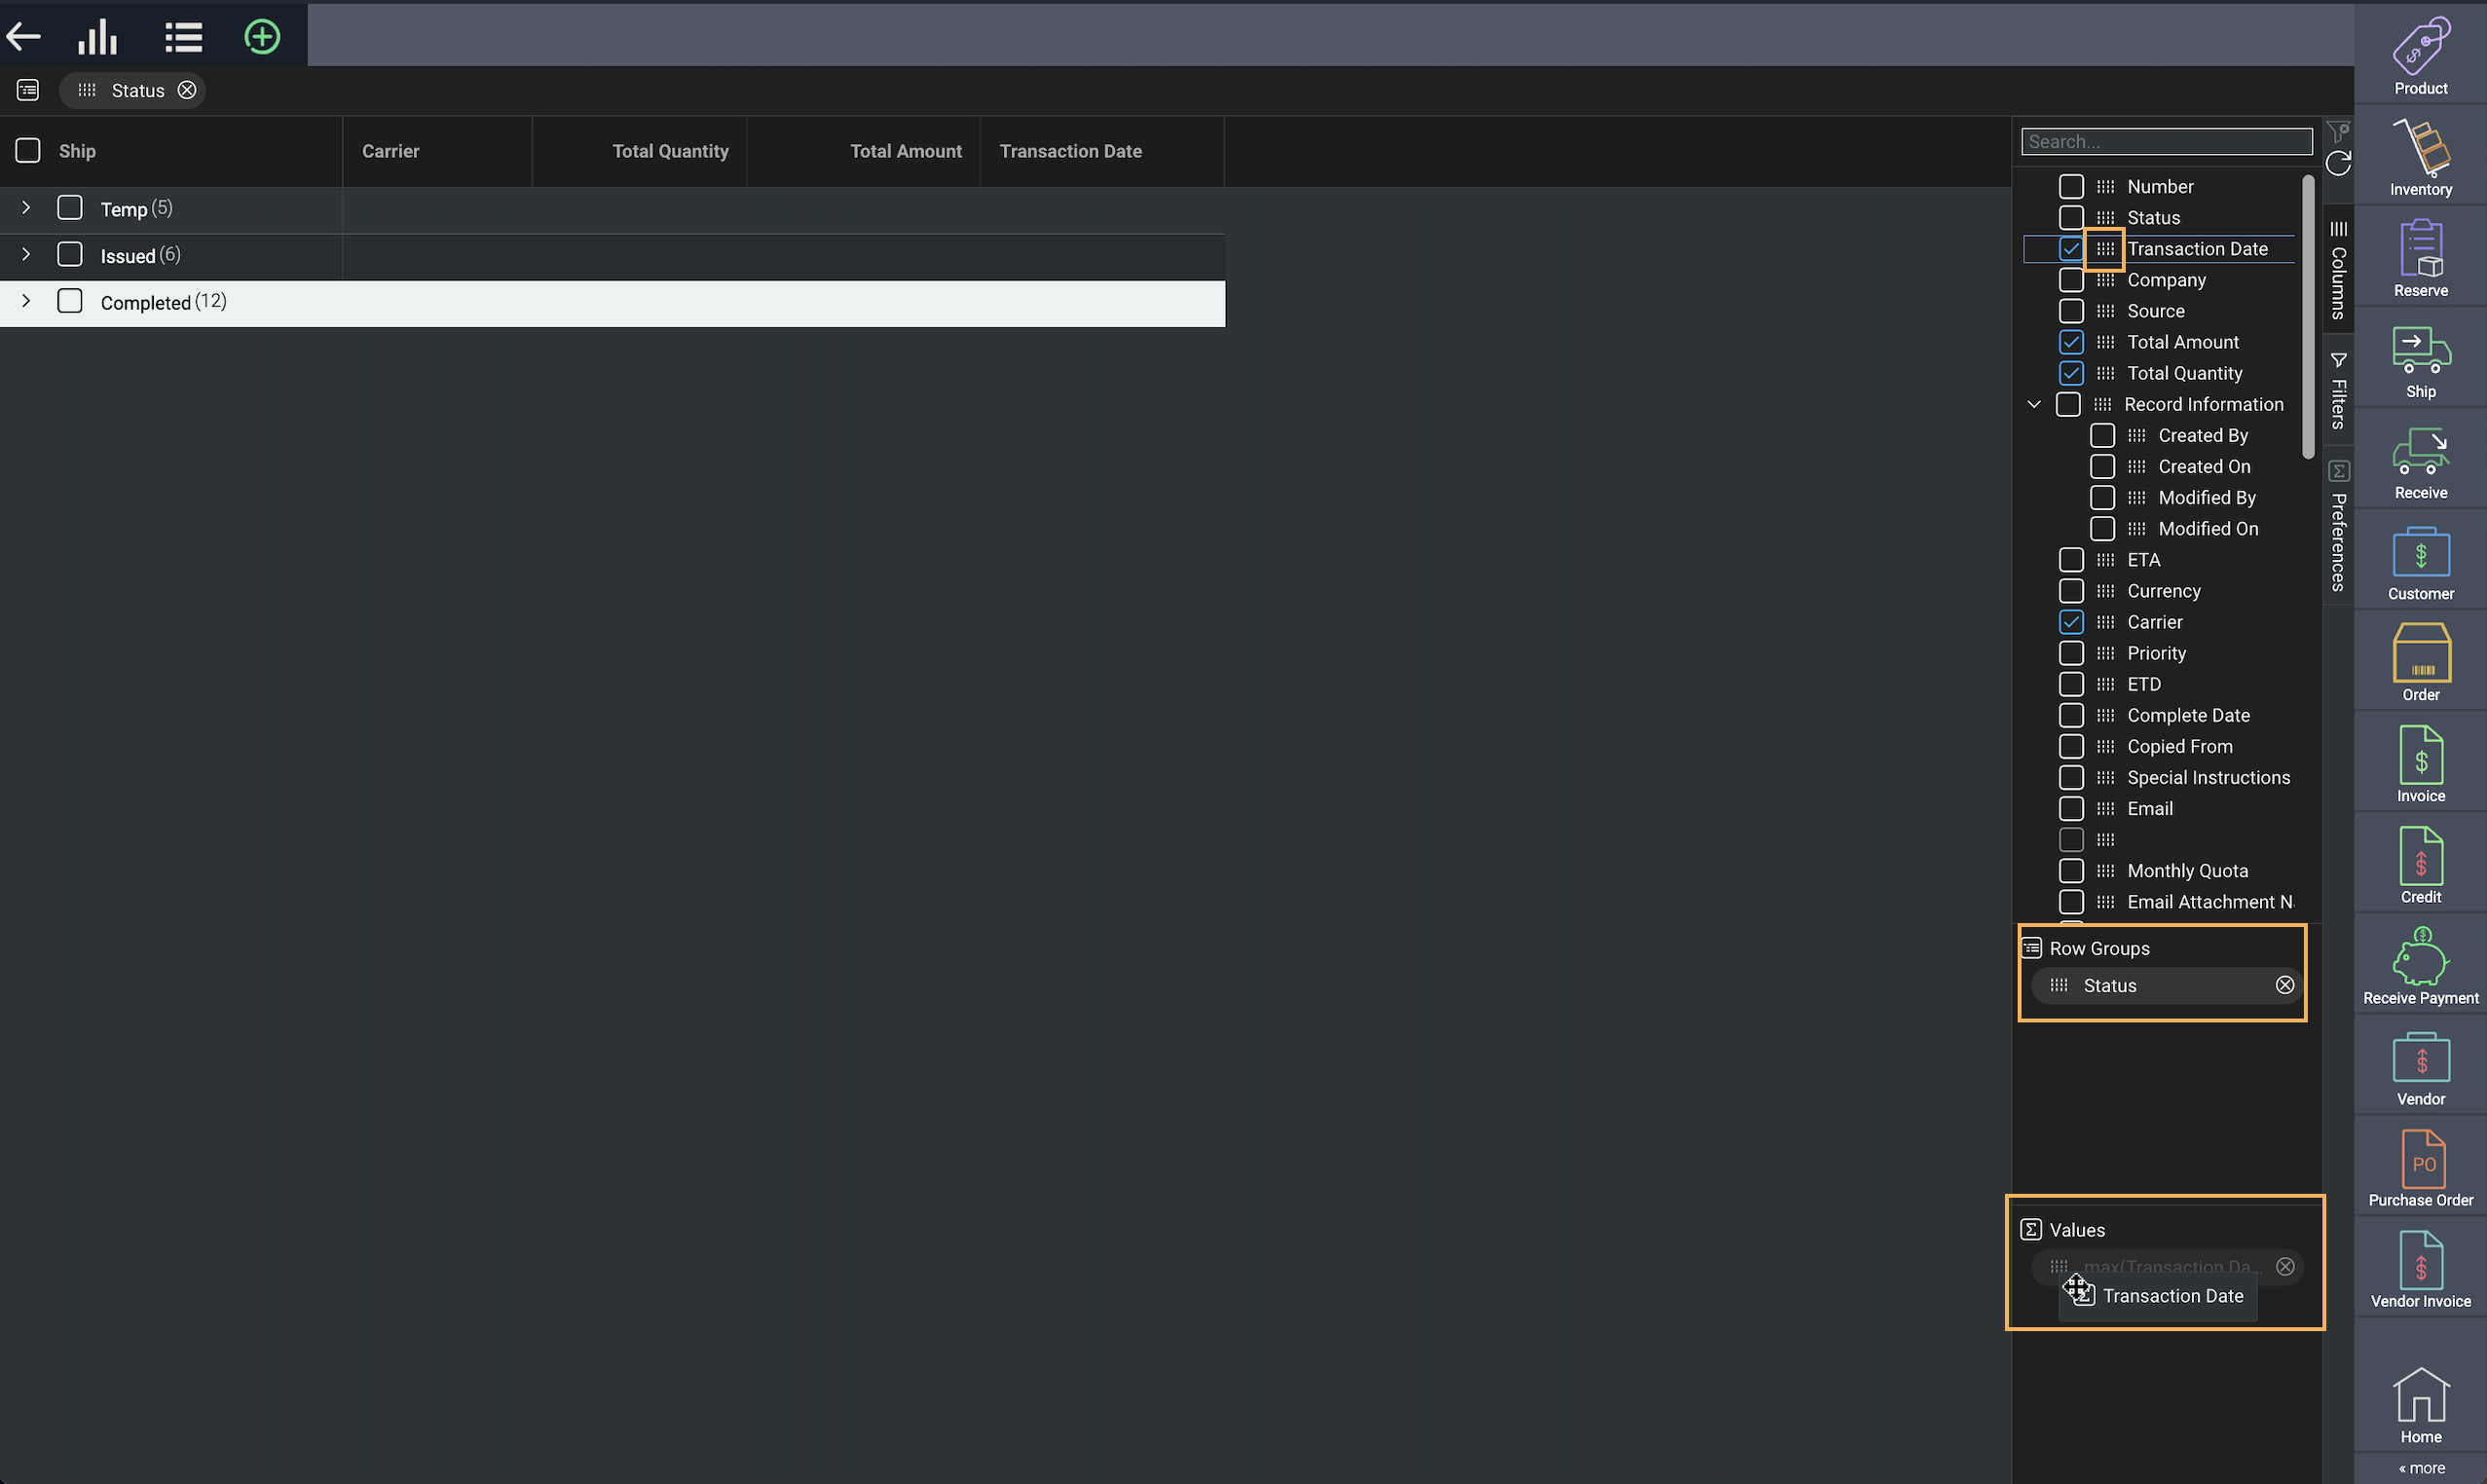This screenshot has height=1484, width=2487.
Task: Uncheck the Total Amount column checkbox
Action: 2071,342
